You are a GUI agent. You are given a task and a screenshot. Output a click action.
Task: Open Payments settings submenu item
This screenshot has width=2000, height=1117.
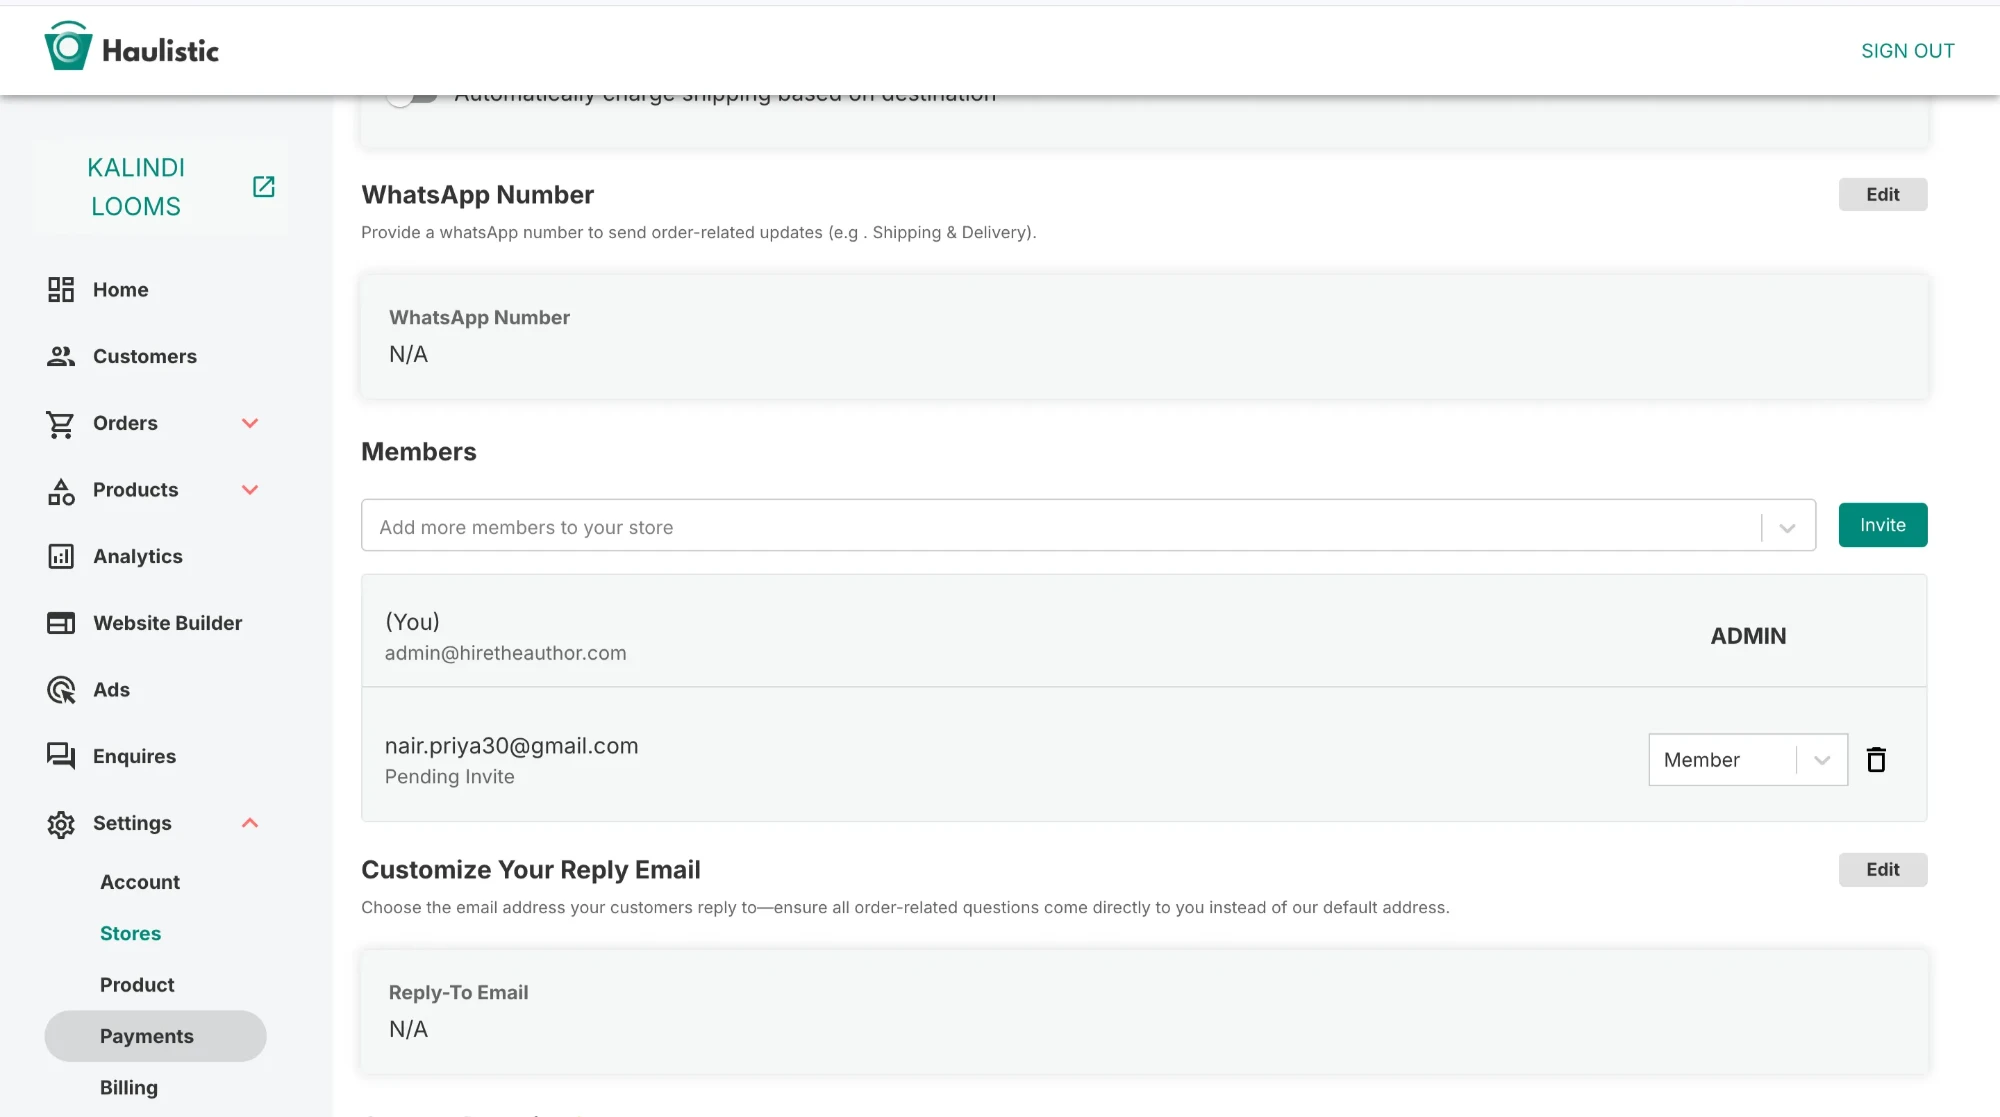[147, 1037]
